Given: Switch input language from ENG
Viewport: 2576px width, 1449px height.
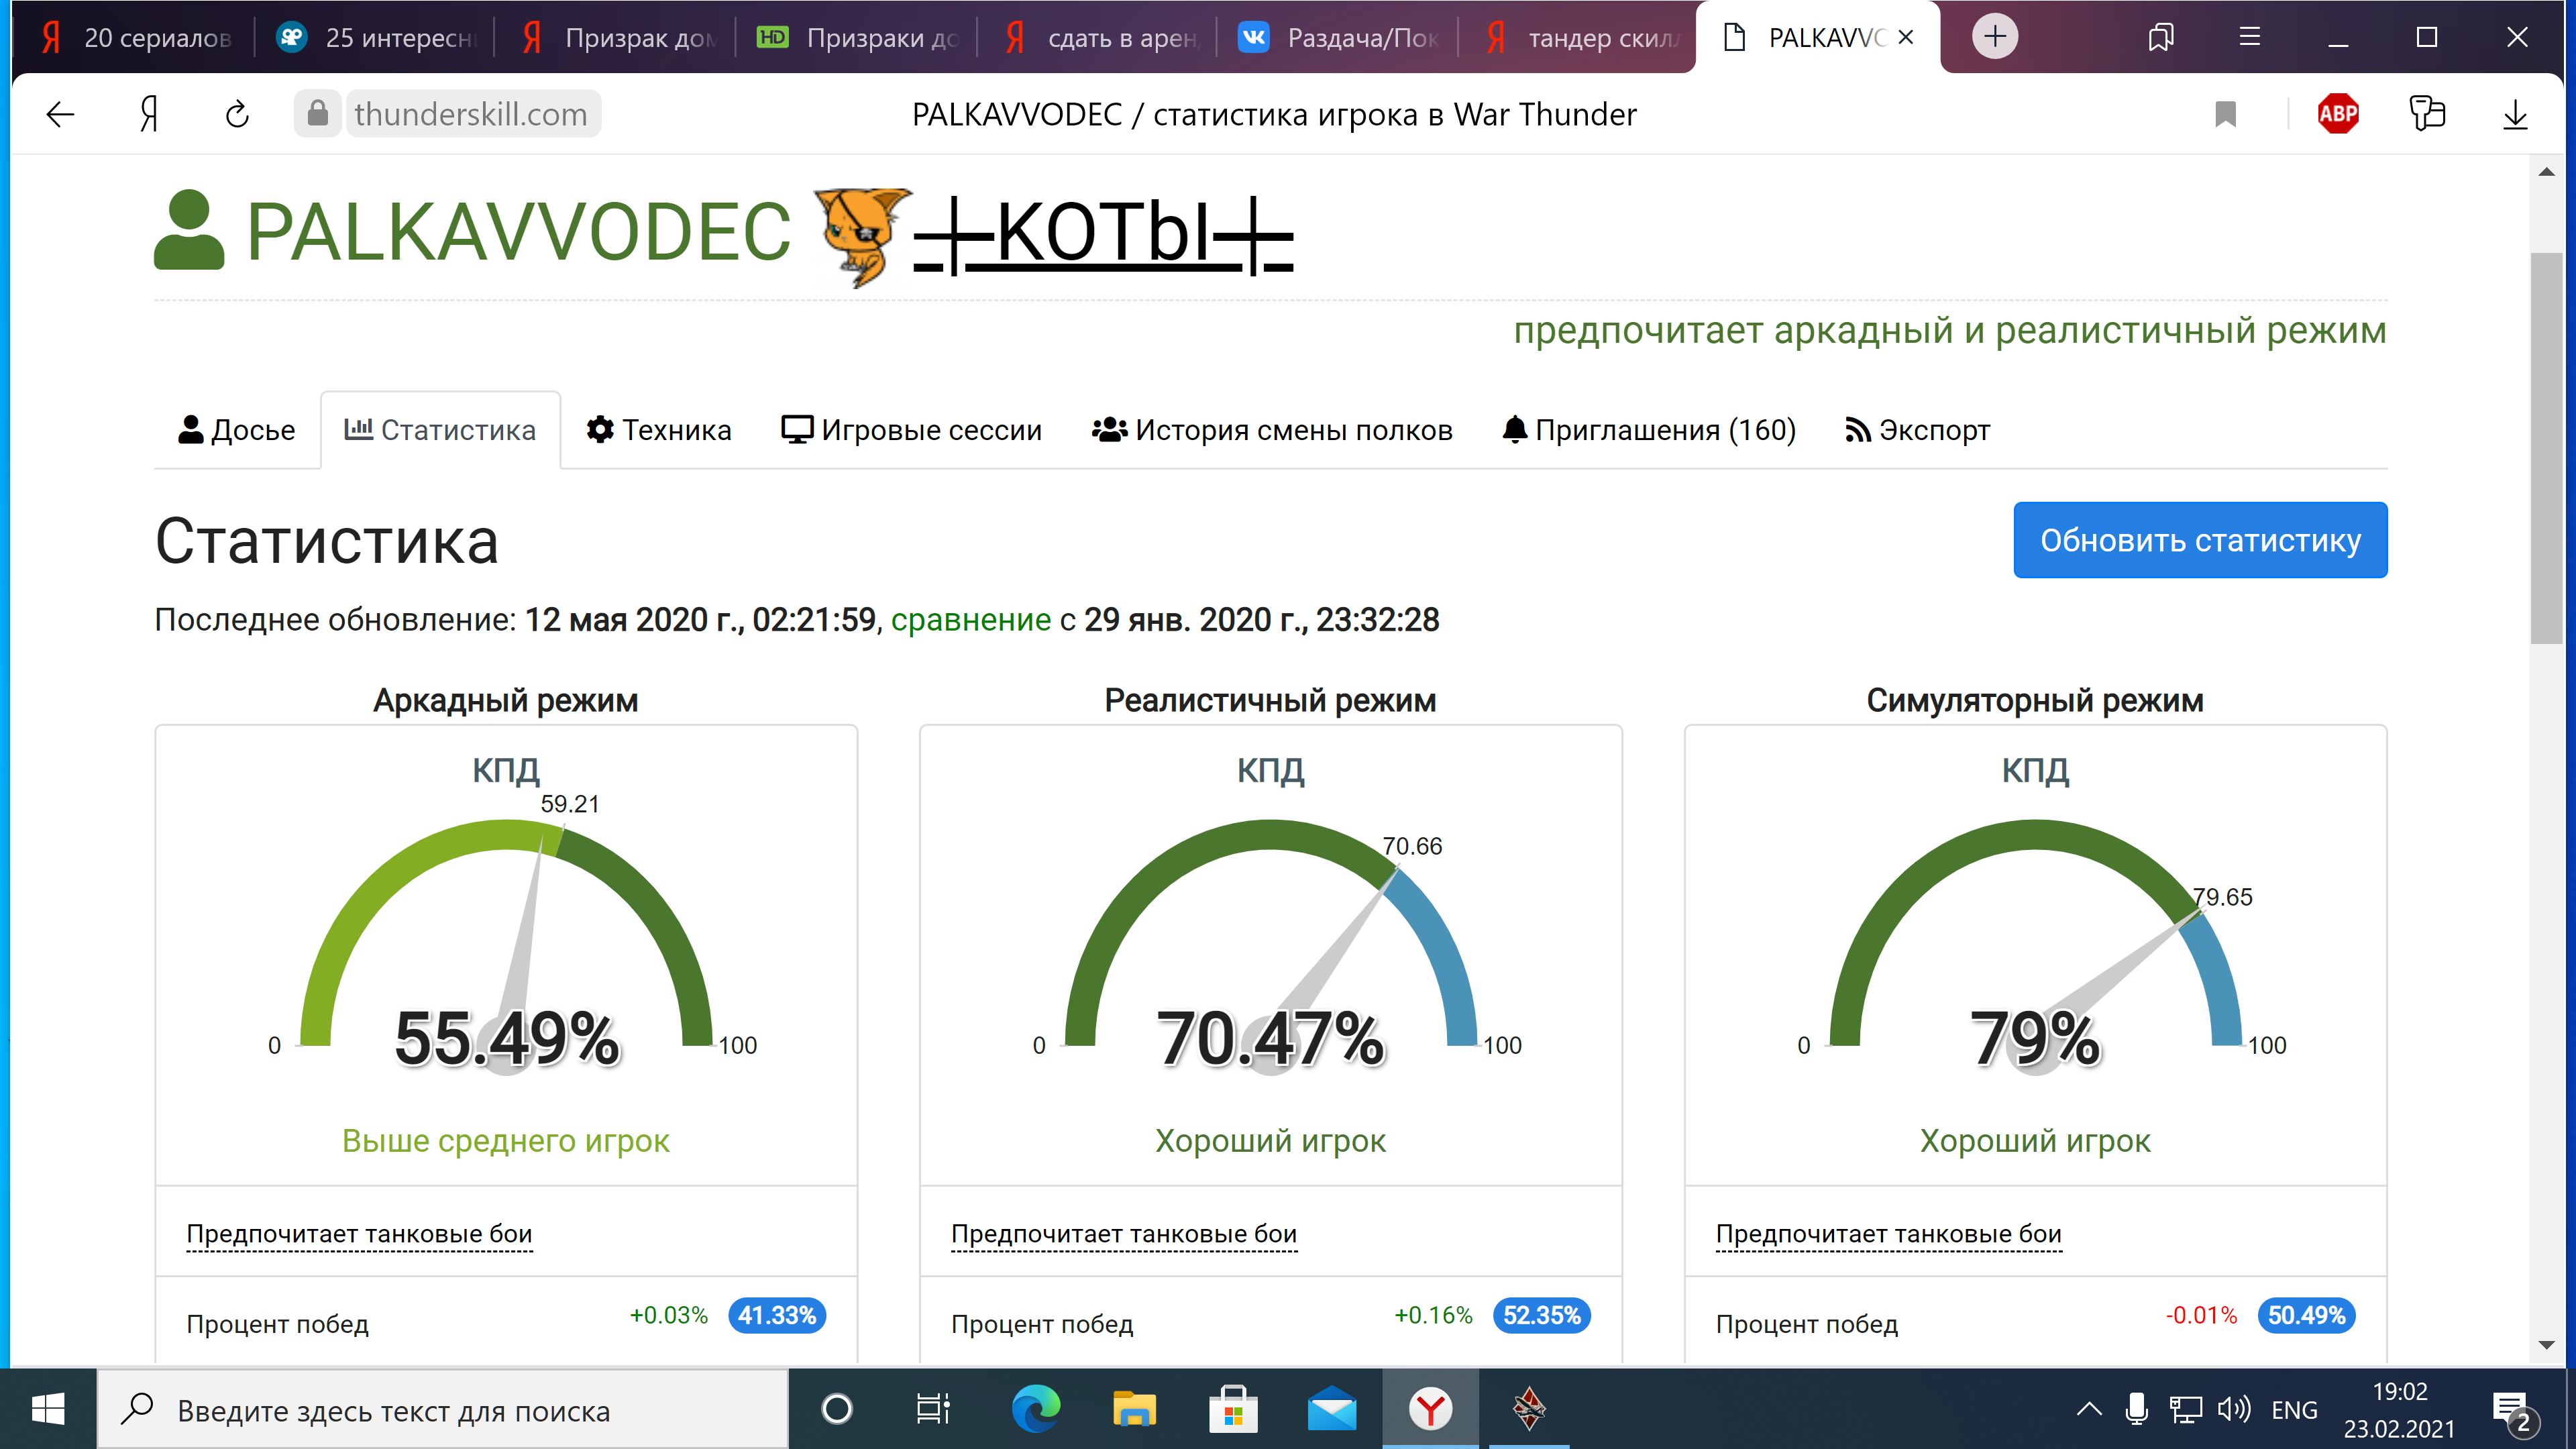Looking at the screenshot, I should (2294, 1410).
